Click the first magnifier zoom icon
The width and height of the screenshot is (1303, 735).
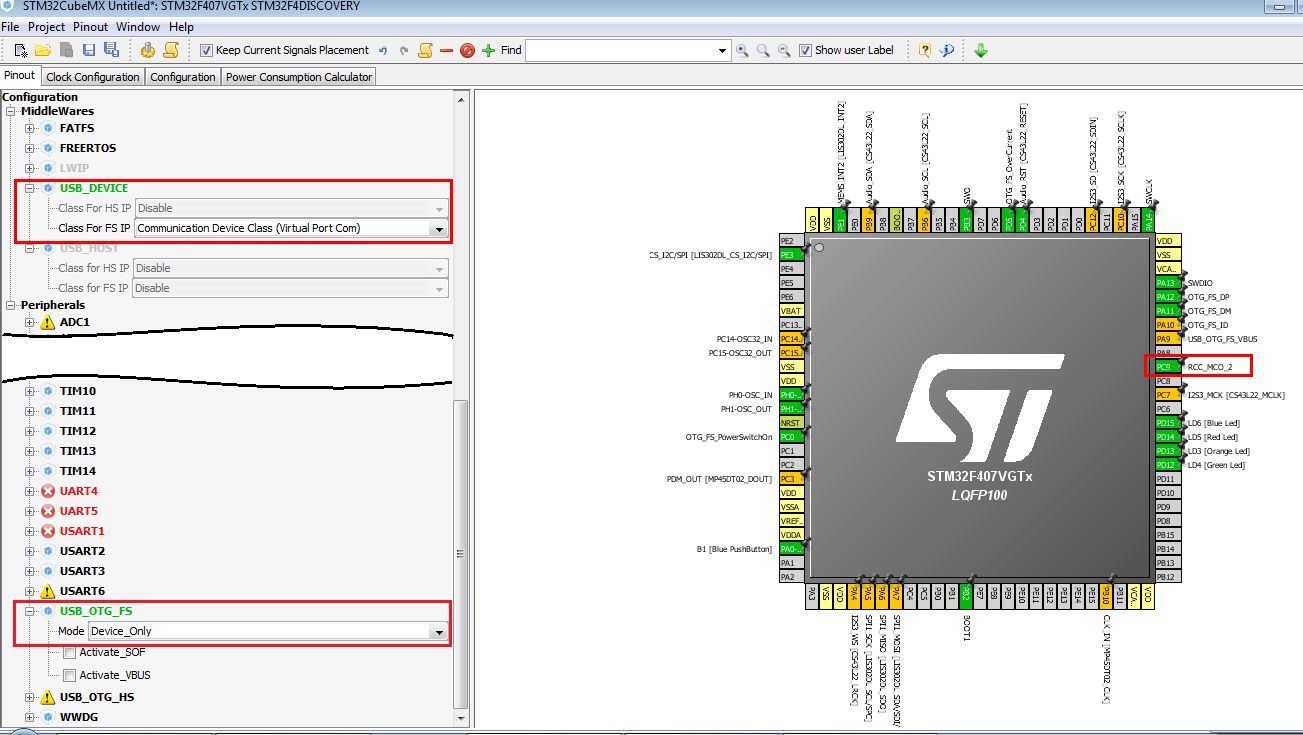pos(742,50)
